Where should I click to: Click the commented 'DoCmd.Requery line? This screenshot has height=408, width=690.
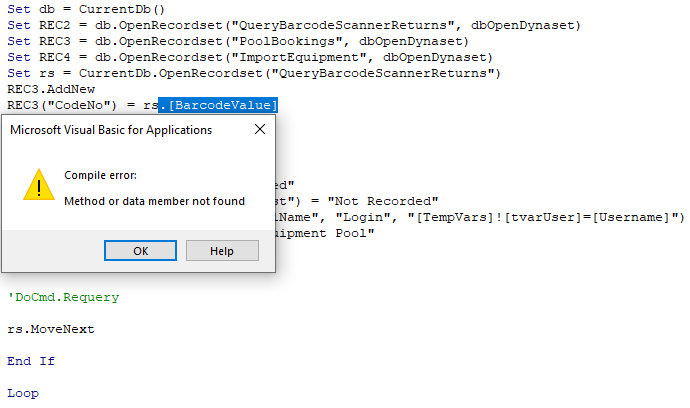63,297
